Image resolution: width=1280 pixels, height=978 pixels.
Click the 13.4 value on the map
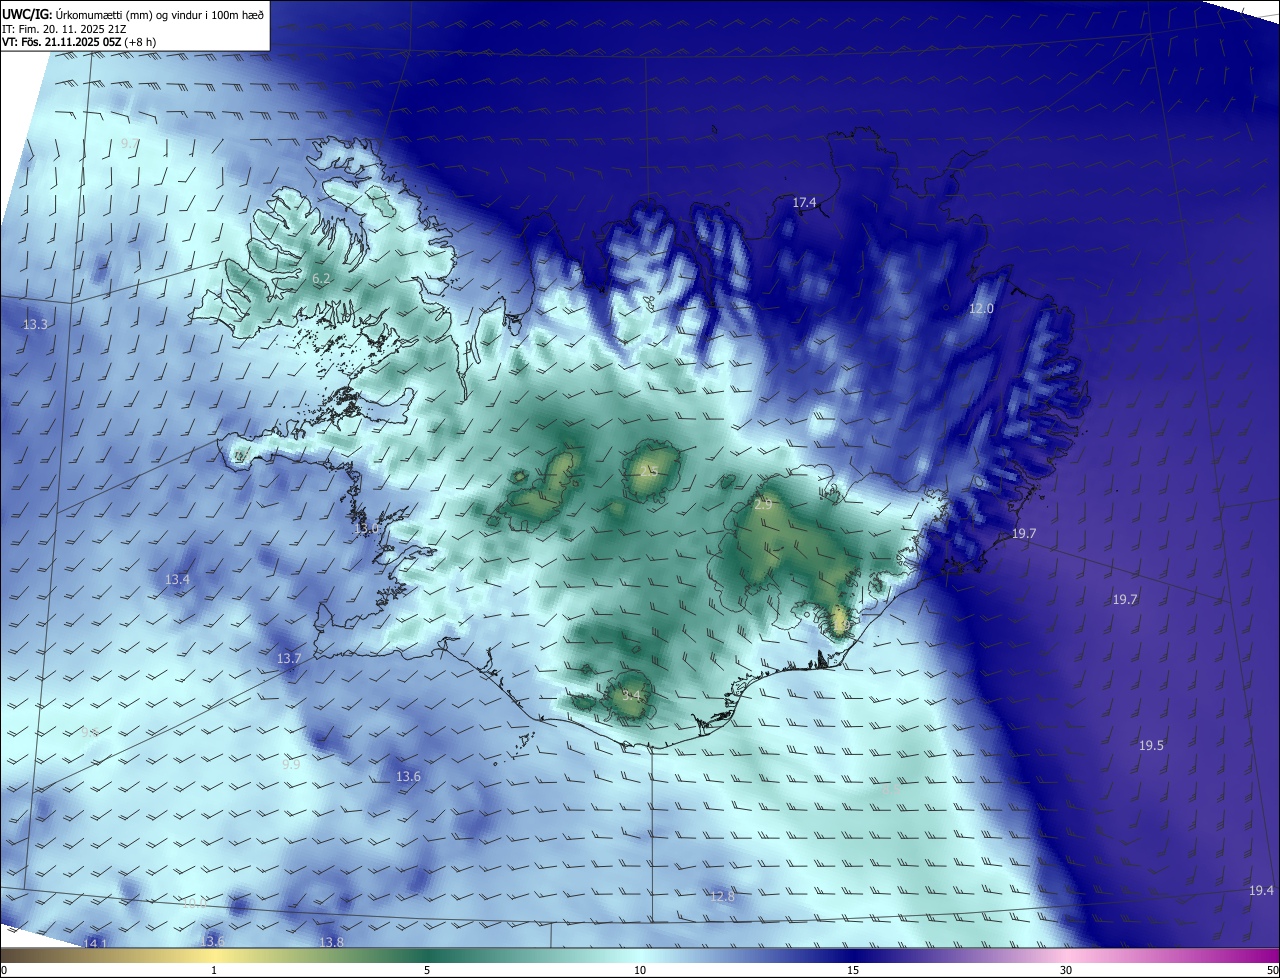(x=177, y=580)
